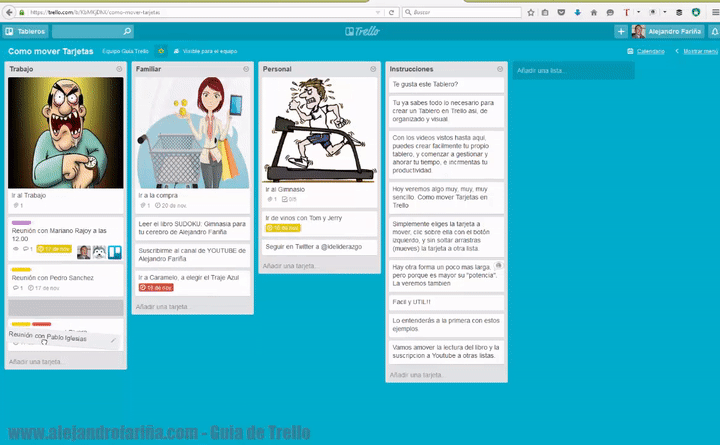The image size is (720, 445).
Task: Open Equipo Guia Trello team link
Action: 125,51
